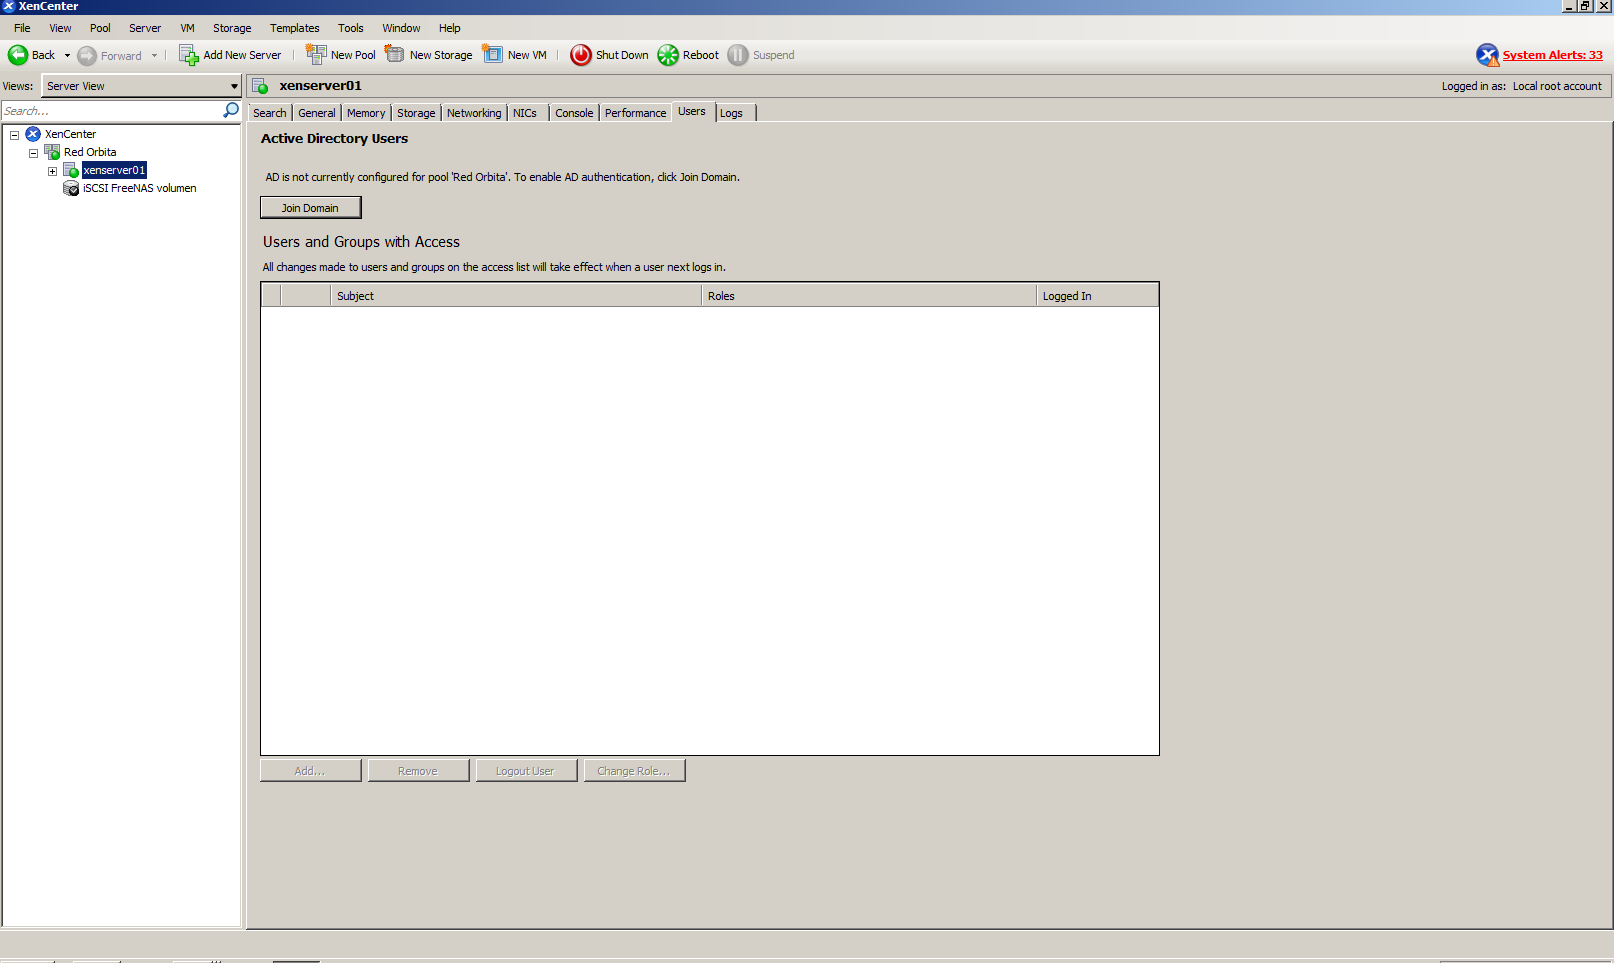Viewport: 1614px width, 963px height.
Task: Follow the System Alerts: 33 link
Action: tap(1553, 55)
